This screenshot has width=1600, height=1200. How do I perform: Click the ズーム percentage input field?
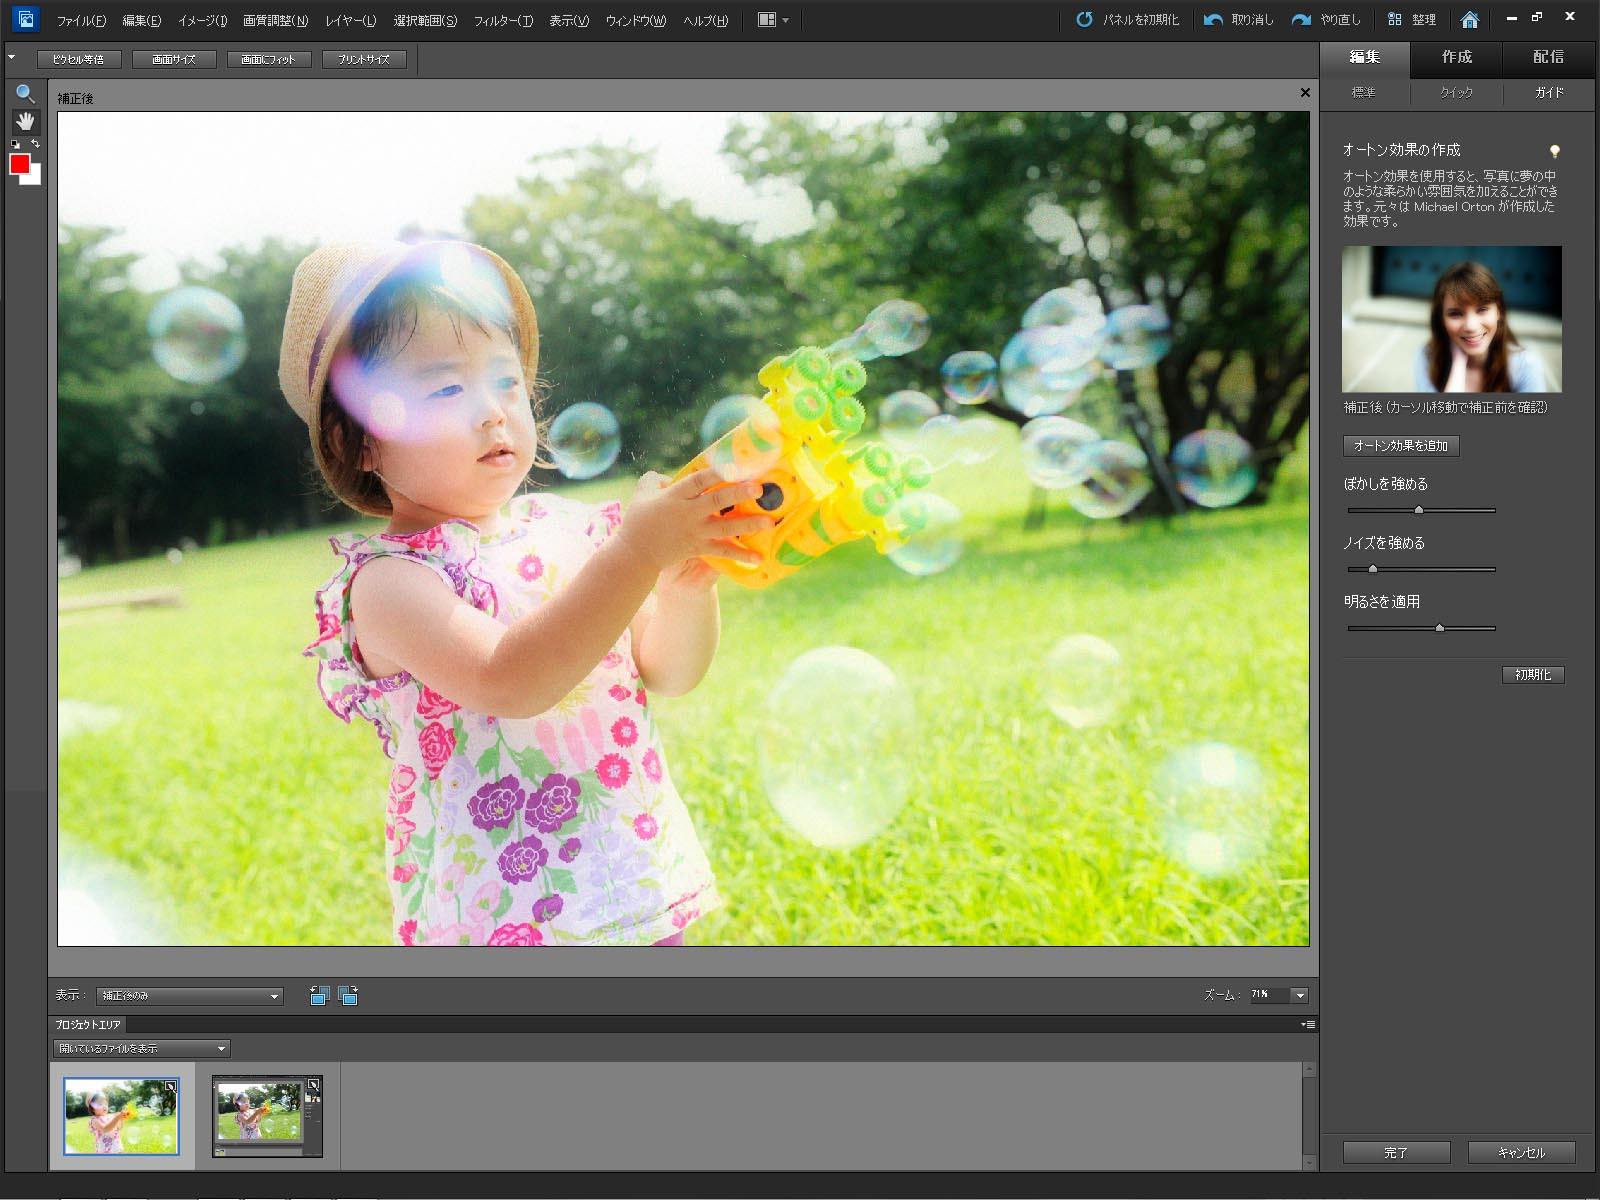(1269, 995)
